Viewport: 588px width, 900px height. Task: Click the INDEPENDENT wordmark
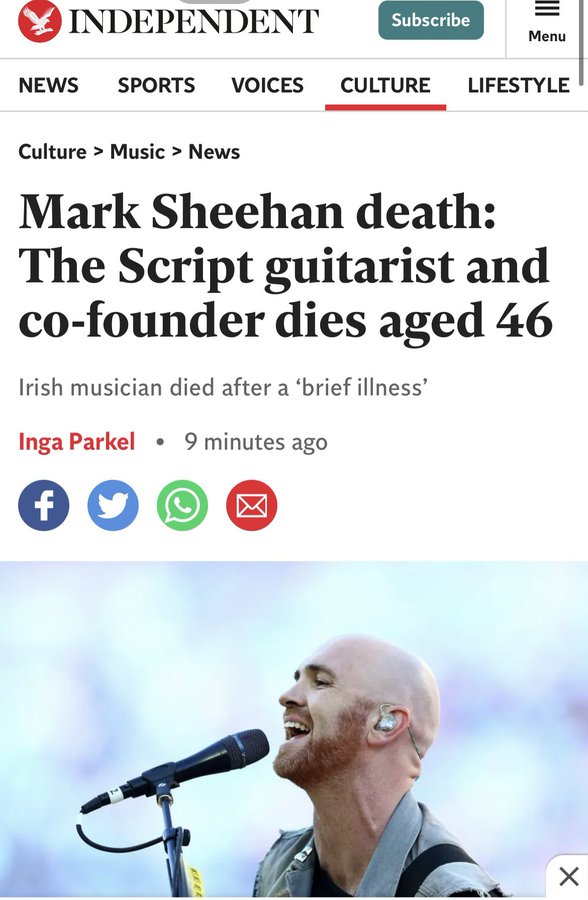pyautogui.click(x=194, y=21)
